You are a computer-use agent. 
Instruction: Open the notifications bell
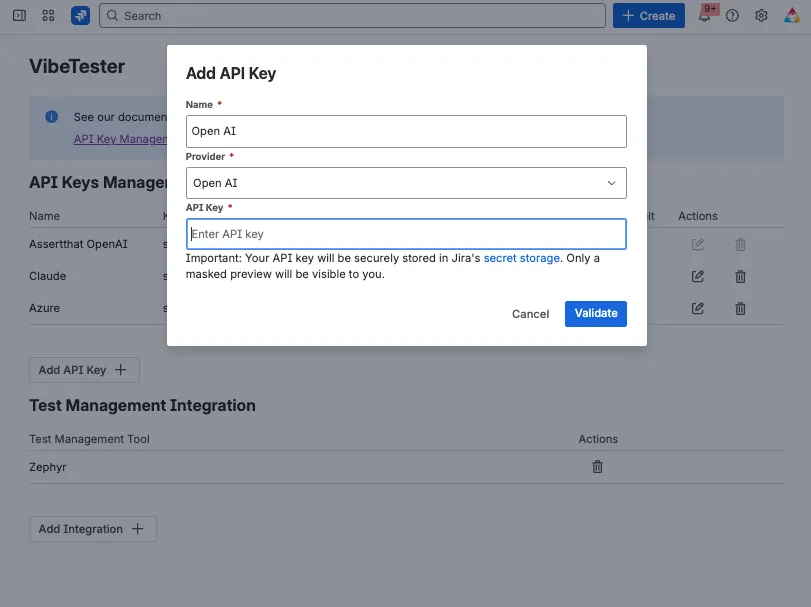tap(704, 16)
